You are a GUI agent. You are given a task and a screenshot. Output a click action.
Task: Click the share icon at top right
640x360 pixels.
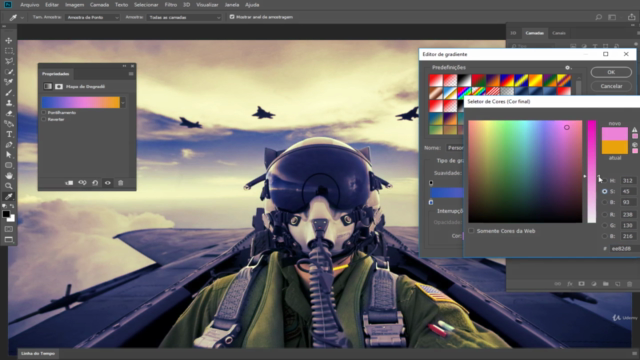tap(631, 17)
